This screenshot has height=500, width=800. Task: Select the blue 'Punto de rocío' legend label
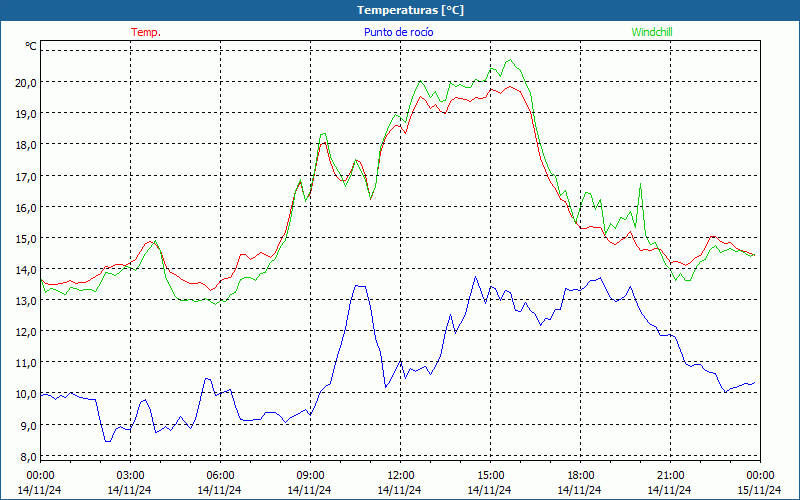coord(398,32)
